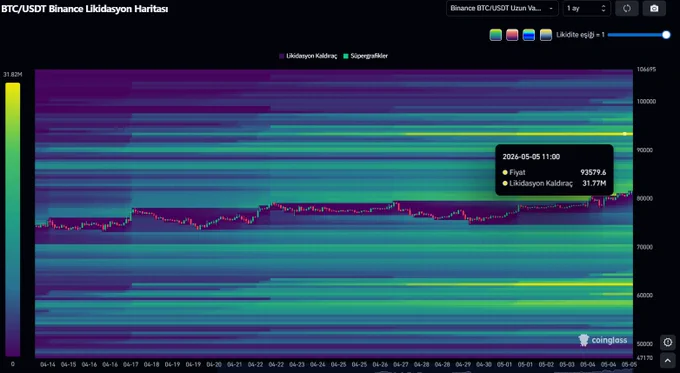Click the 04-14 date axis label
The height and width of the screenshot is (373, 680).
coord(48,365)
